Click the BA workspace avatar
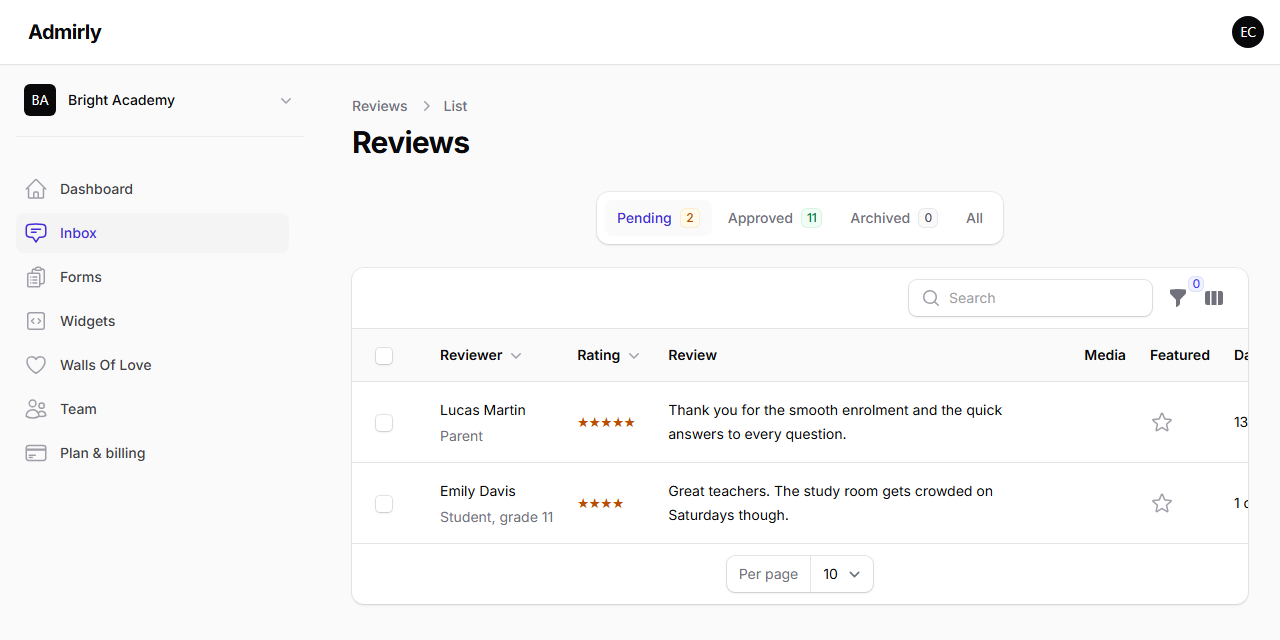Screen dimensions: 1280x640 coord(40,100)
